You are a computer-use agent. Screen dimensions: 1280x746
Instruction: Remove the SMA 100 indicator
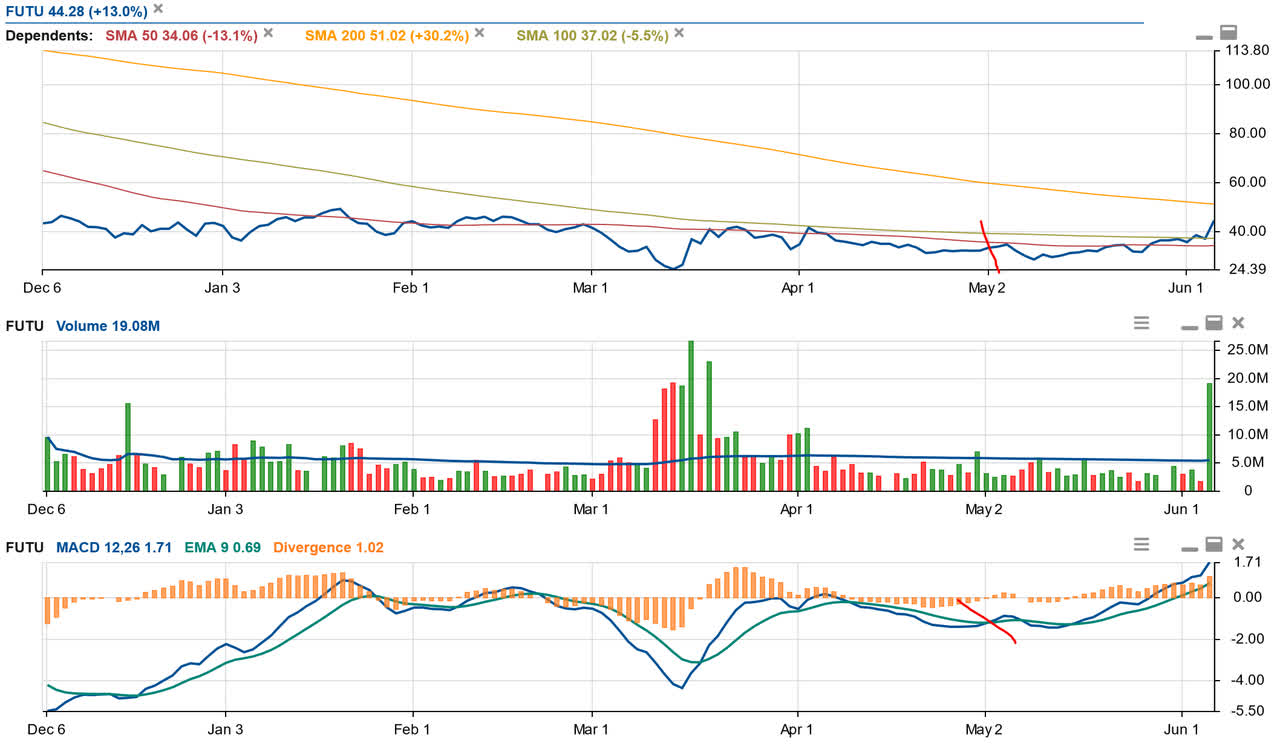click(679, 33)
